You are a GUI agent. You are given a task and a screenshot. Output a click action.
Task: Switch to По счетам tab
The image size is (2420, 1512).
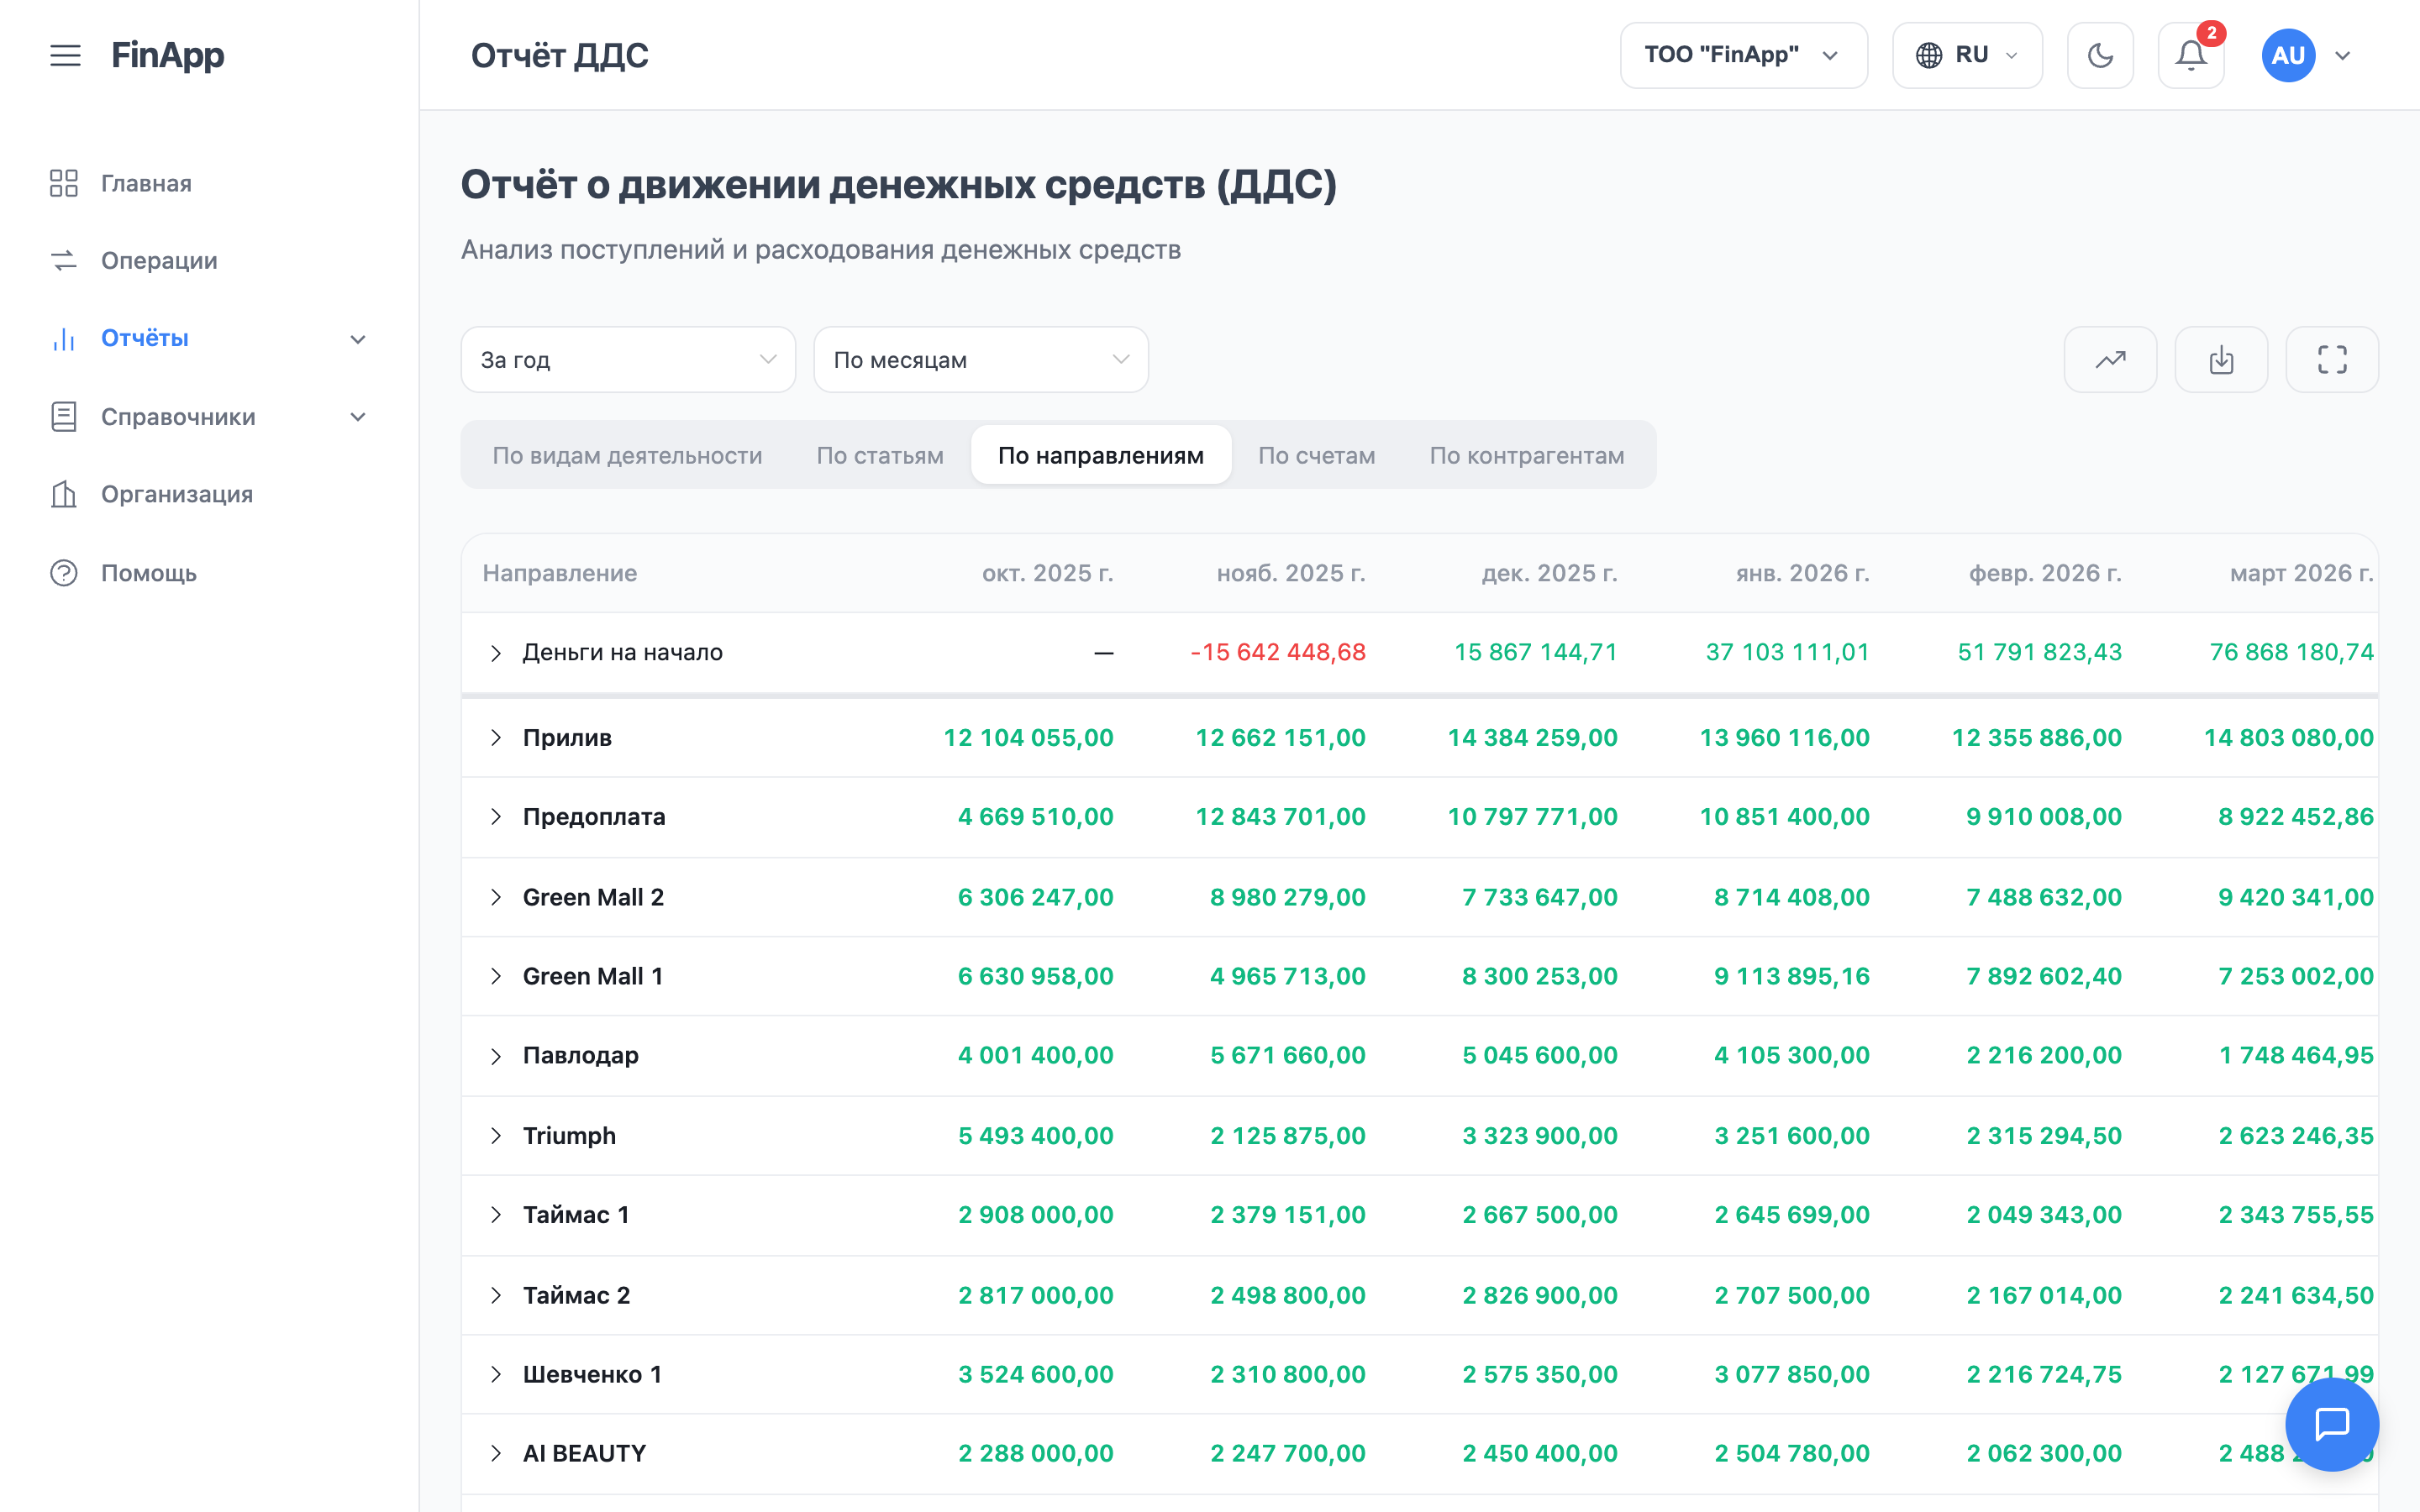pos(1316,455)
